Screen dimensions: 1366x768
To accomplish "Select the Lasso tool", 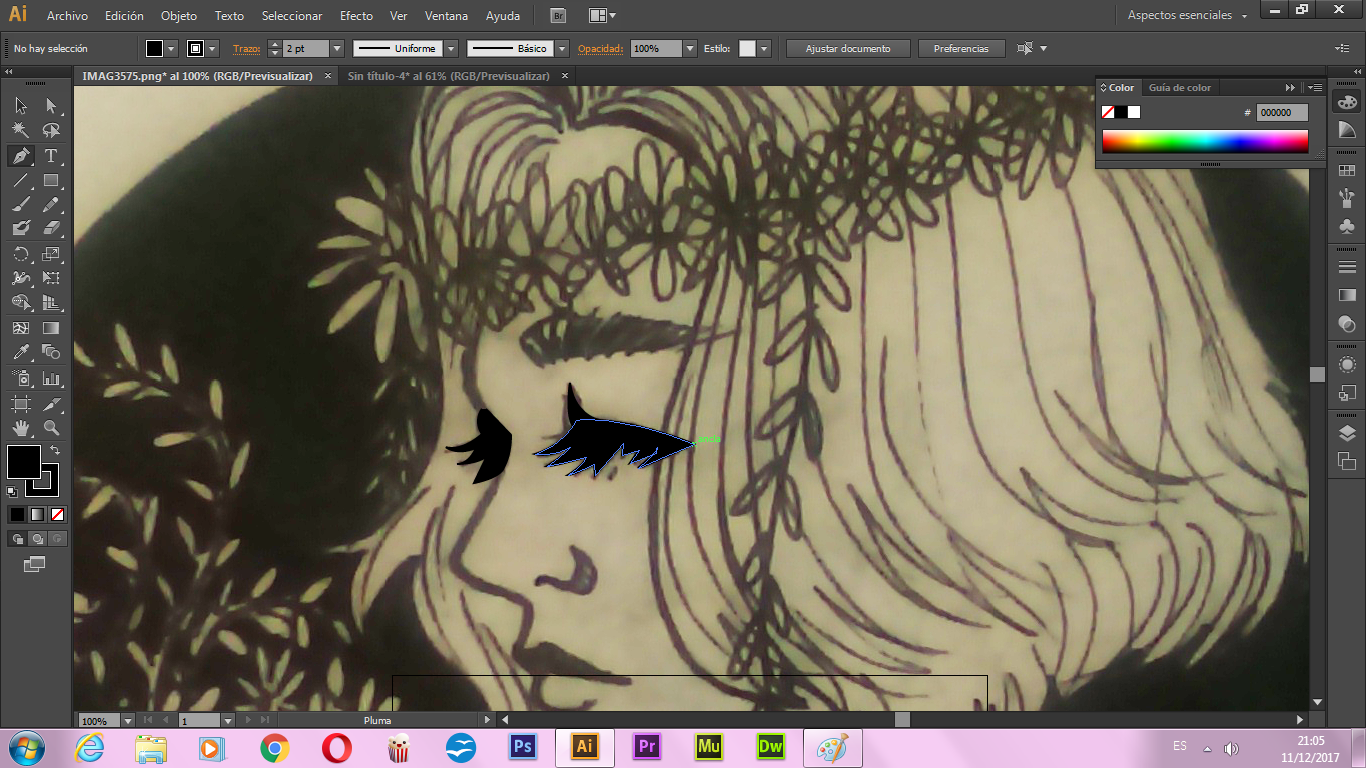I will pyautogui.click(x=51, y=130).
